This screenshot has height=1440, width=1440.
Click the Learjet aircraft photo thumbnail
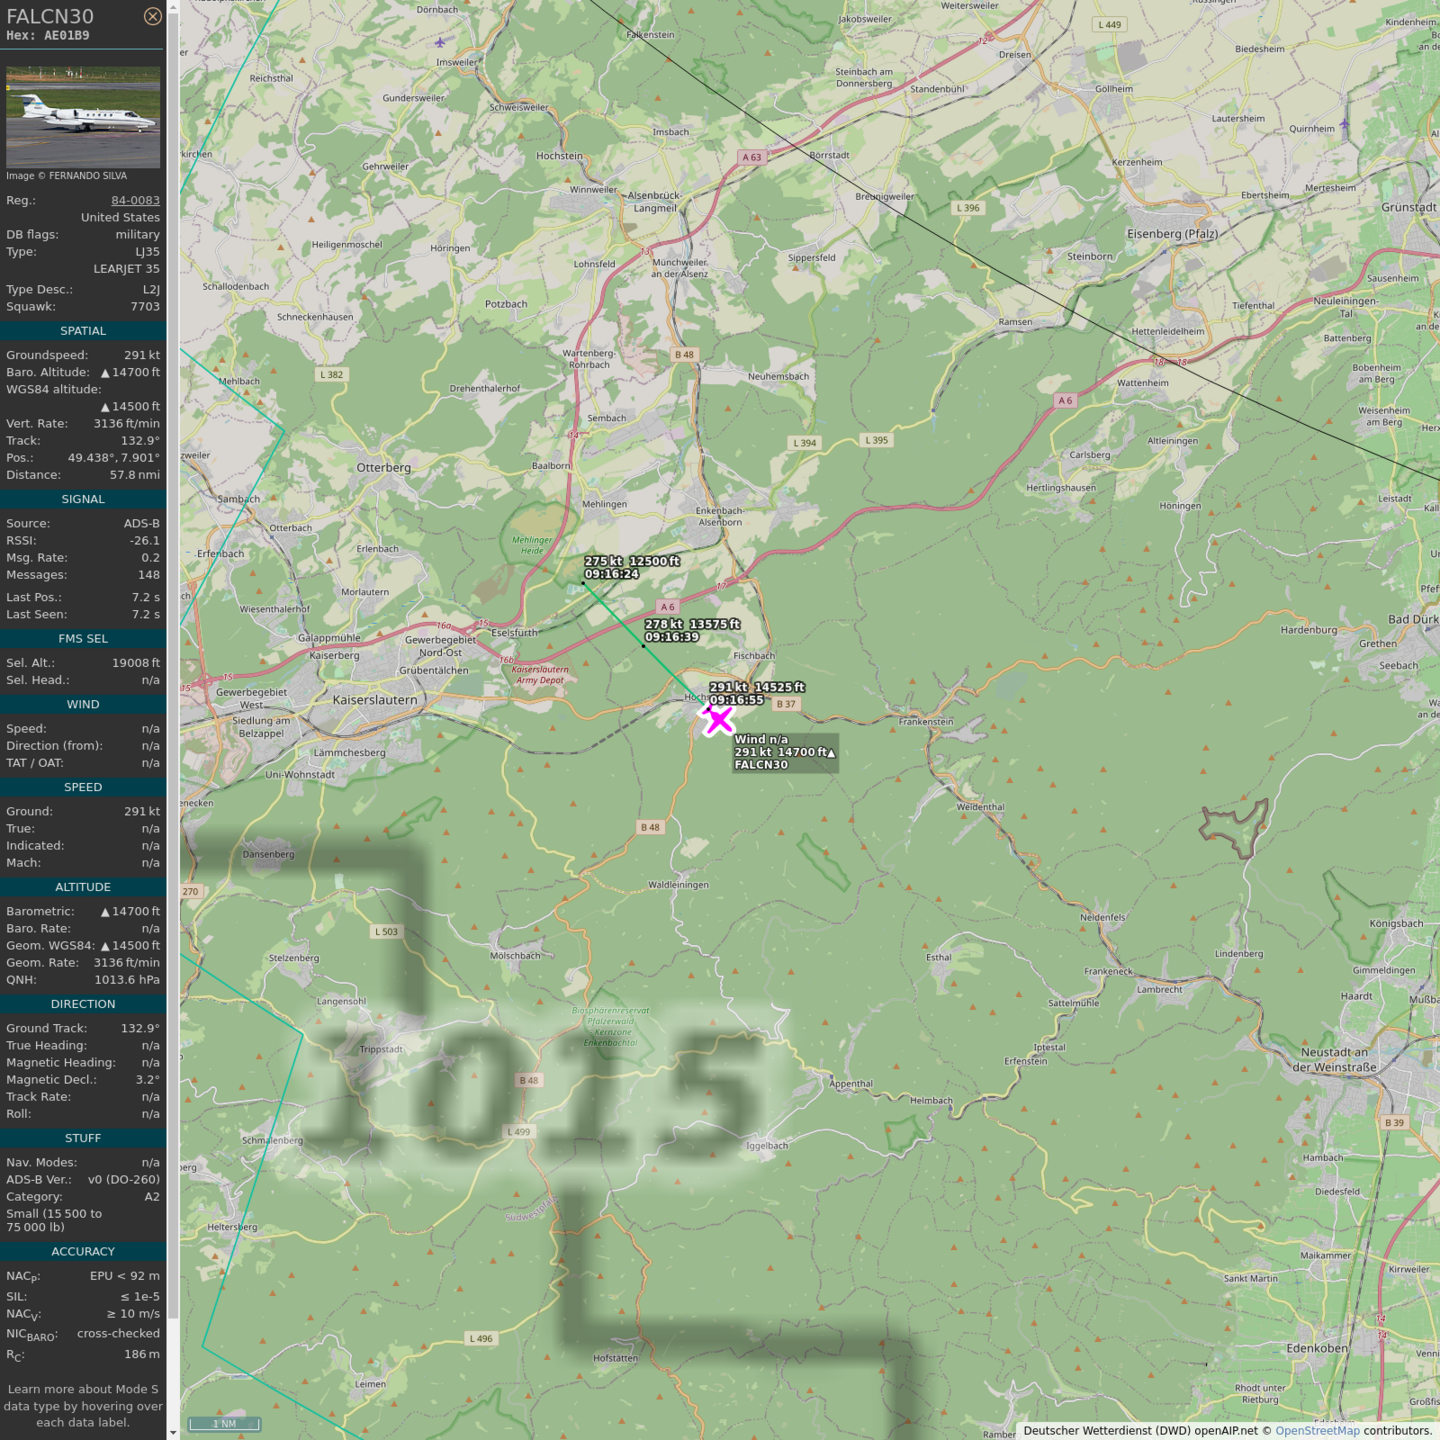coord(83,117)
